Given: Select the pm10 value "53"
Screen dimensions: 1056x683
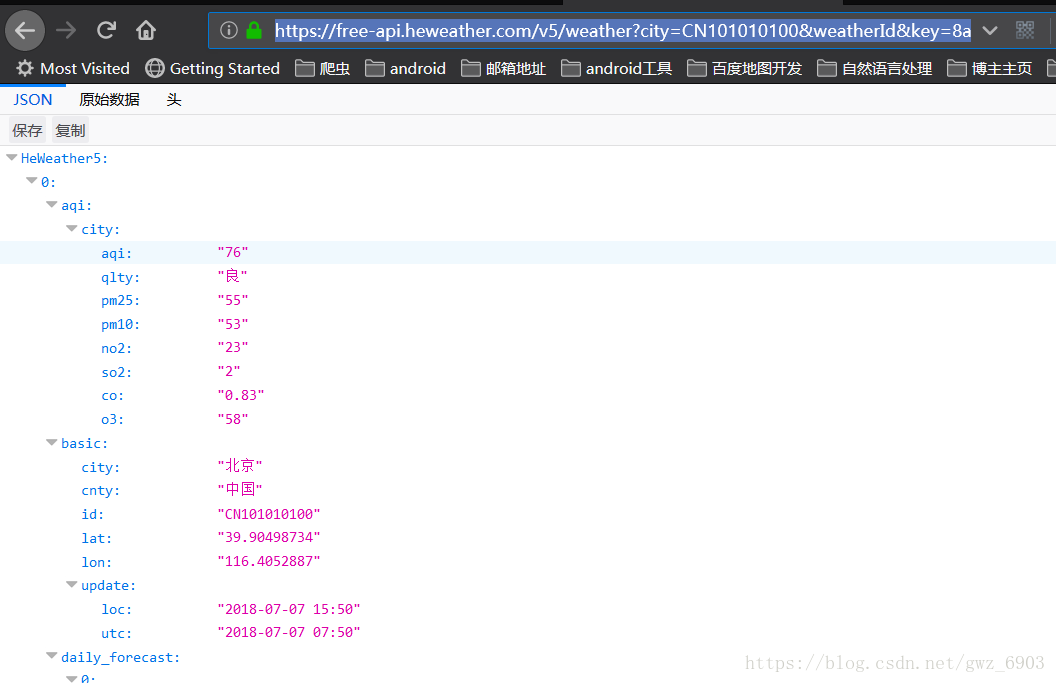Looking at the screenshot, I should pyautogui.click(x=233, y=324).
